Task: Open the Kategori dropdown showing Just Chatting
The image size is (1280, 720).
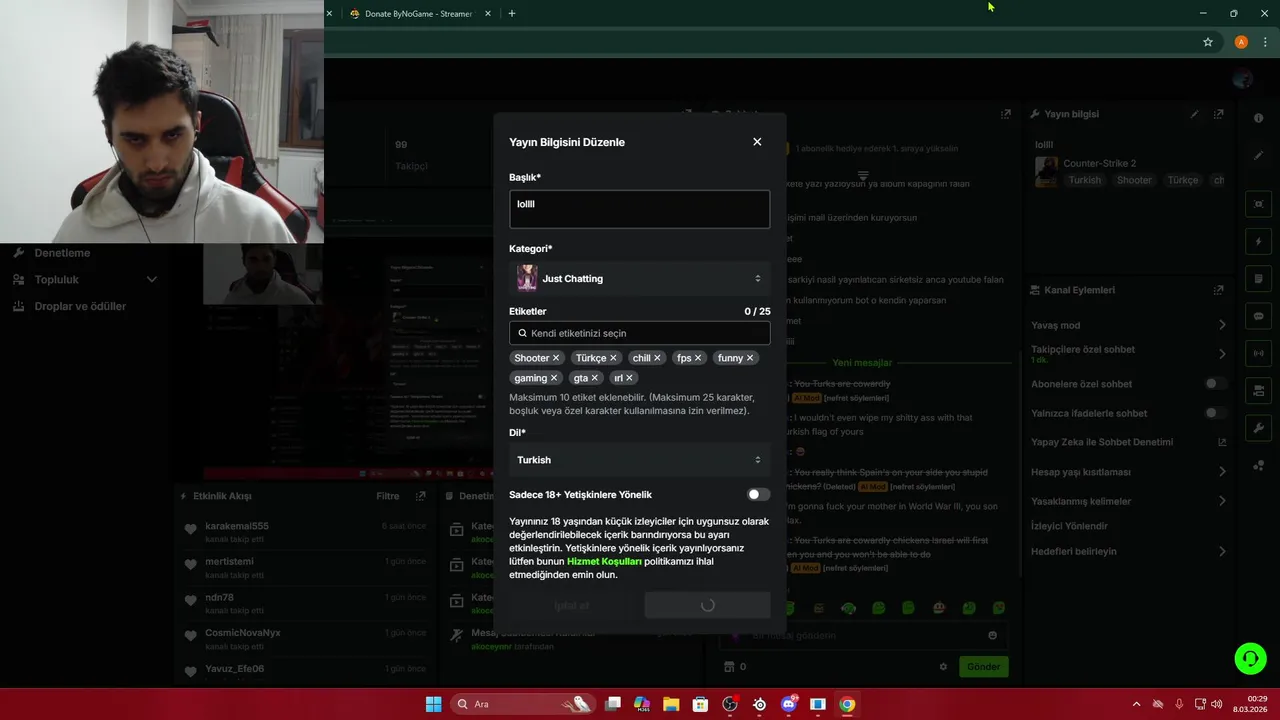Action: tap(639, 278)
